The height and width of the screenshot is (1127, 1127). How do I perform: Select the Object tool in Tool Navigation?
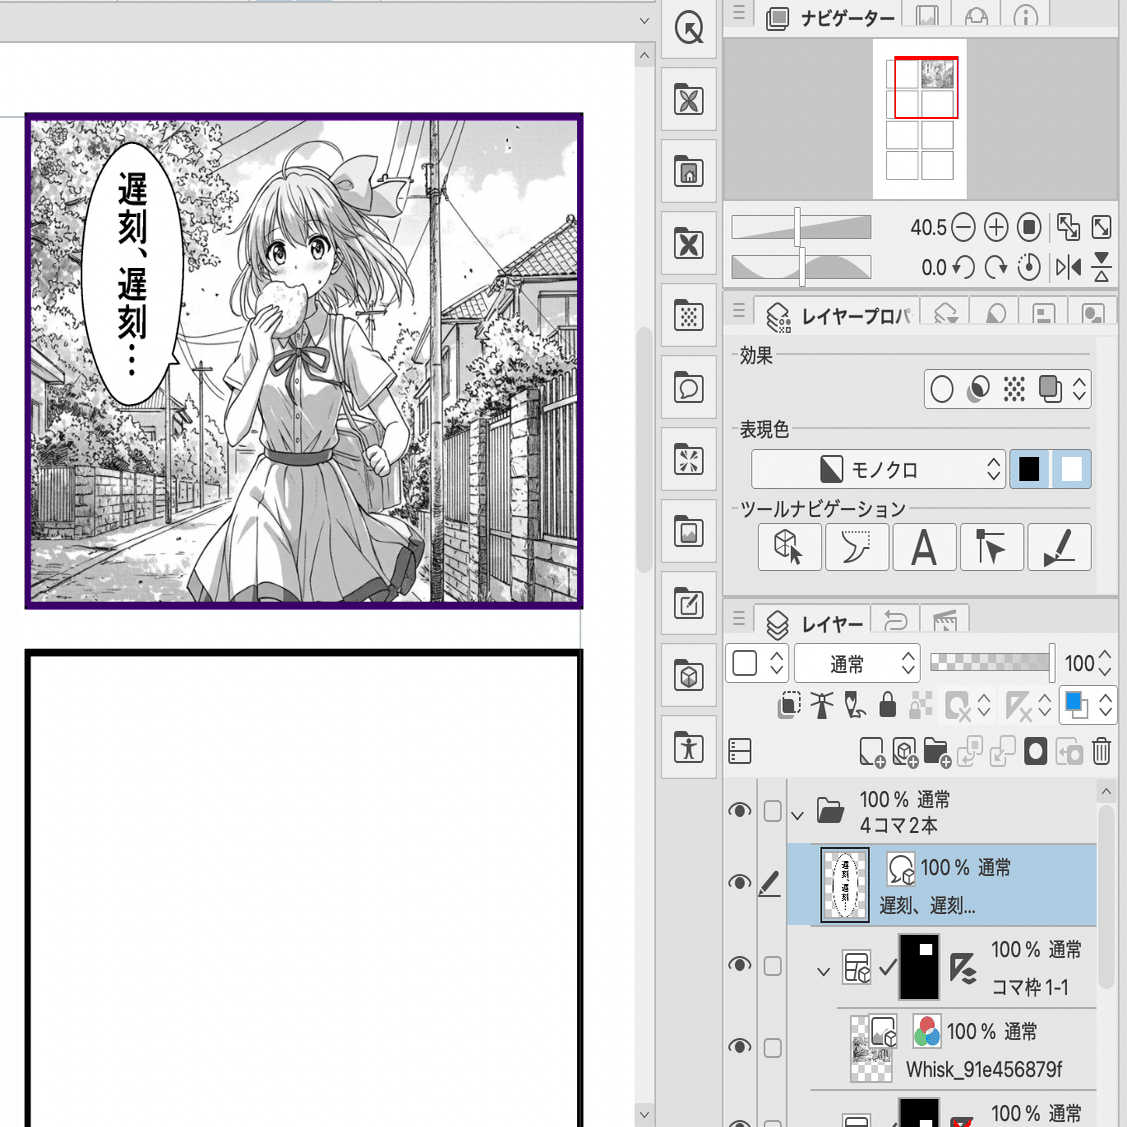coord(789,547)
